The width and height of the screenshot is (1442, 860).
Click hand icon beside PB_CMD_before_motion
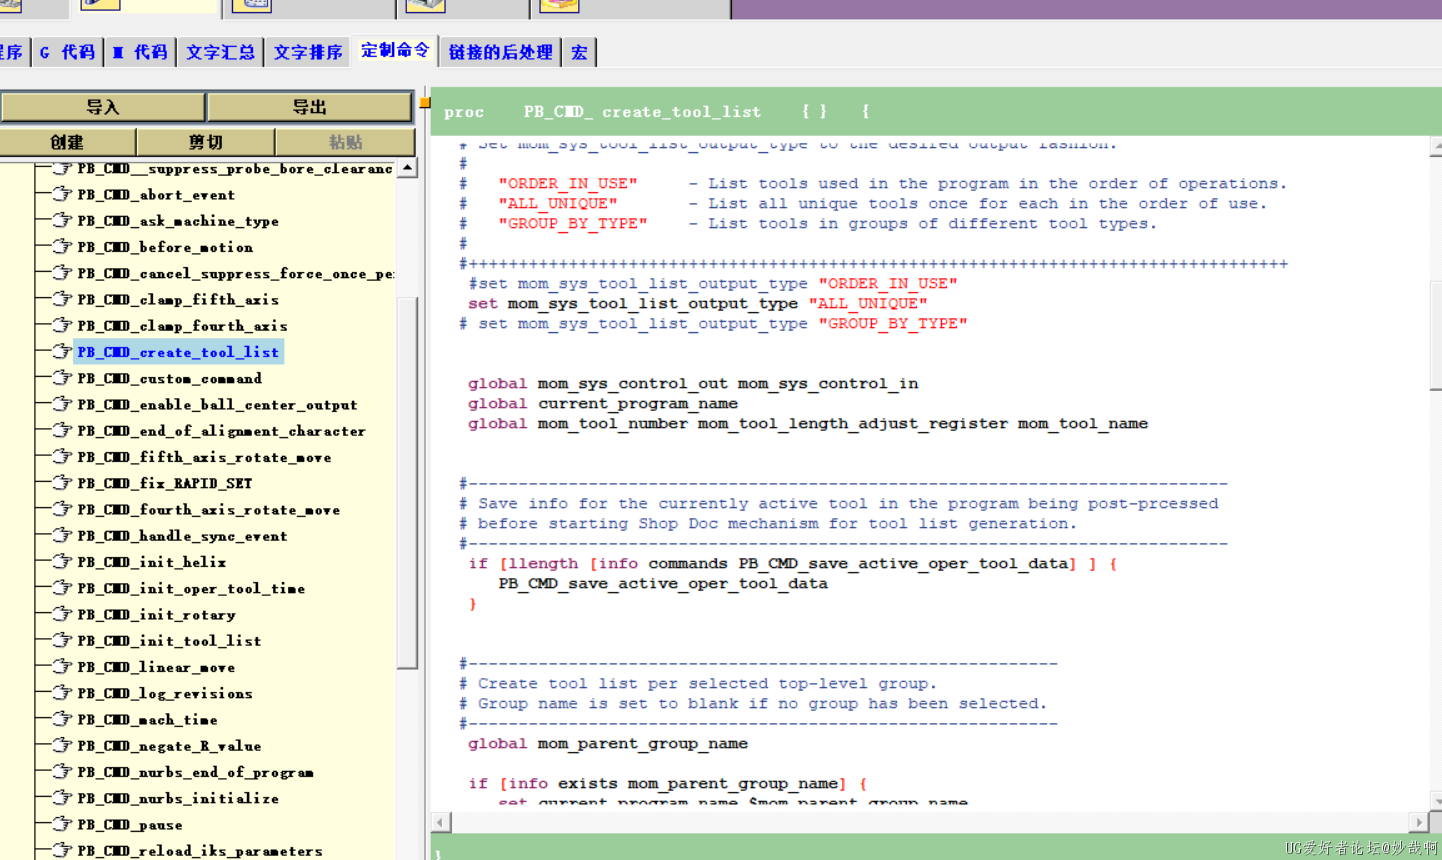(x=62, y=246)
